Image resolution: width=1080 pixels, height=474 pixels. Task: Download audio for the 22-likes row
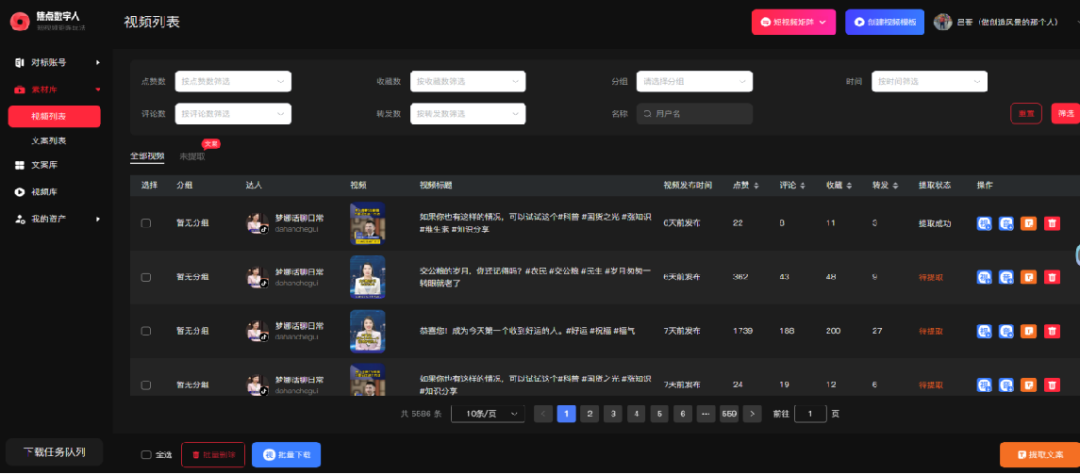pyautogui.click(x=1006, y=223)
